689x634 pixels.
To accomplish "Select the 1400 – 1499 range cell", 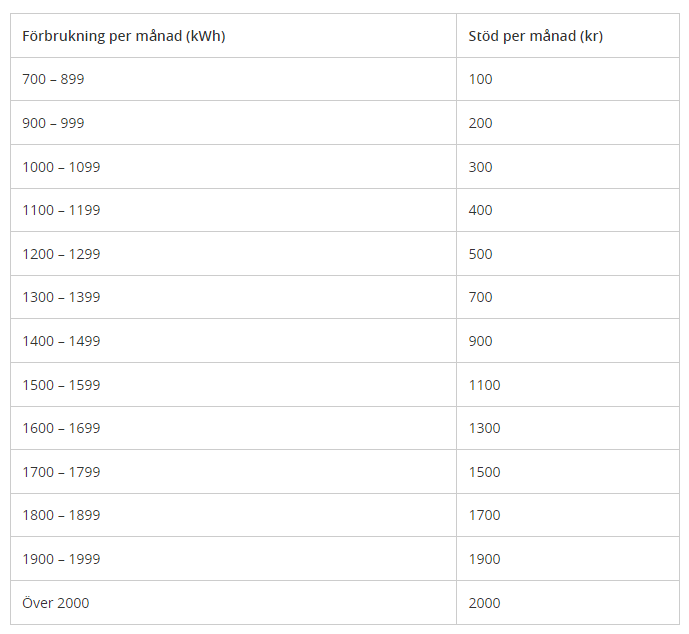I will click(62, 341).
